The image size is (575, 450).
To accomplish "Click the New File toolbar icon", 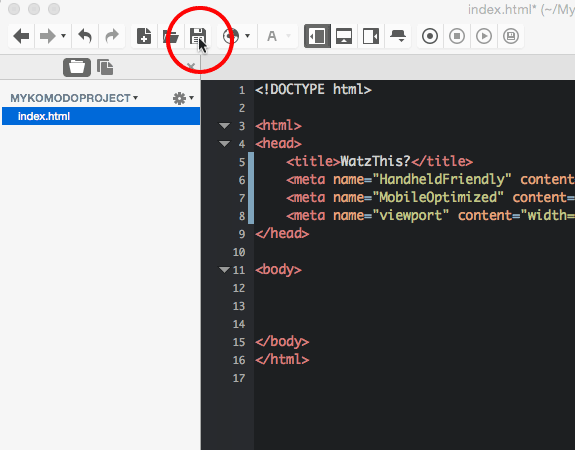I will 144,36.
